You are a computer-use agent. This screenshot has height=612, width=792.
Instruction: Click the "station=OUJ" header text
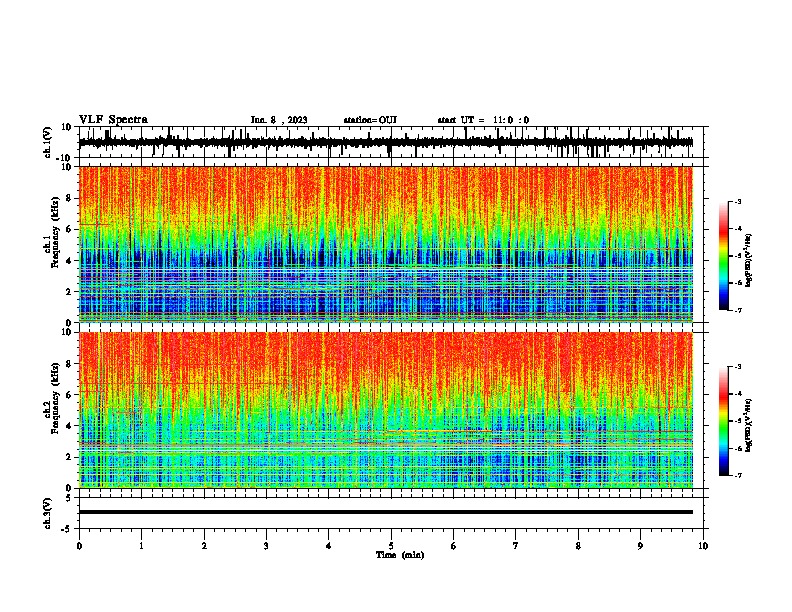370,120
